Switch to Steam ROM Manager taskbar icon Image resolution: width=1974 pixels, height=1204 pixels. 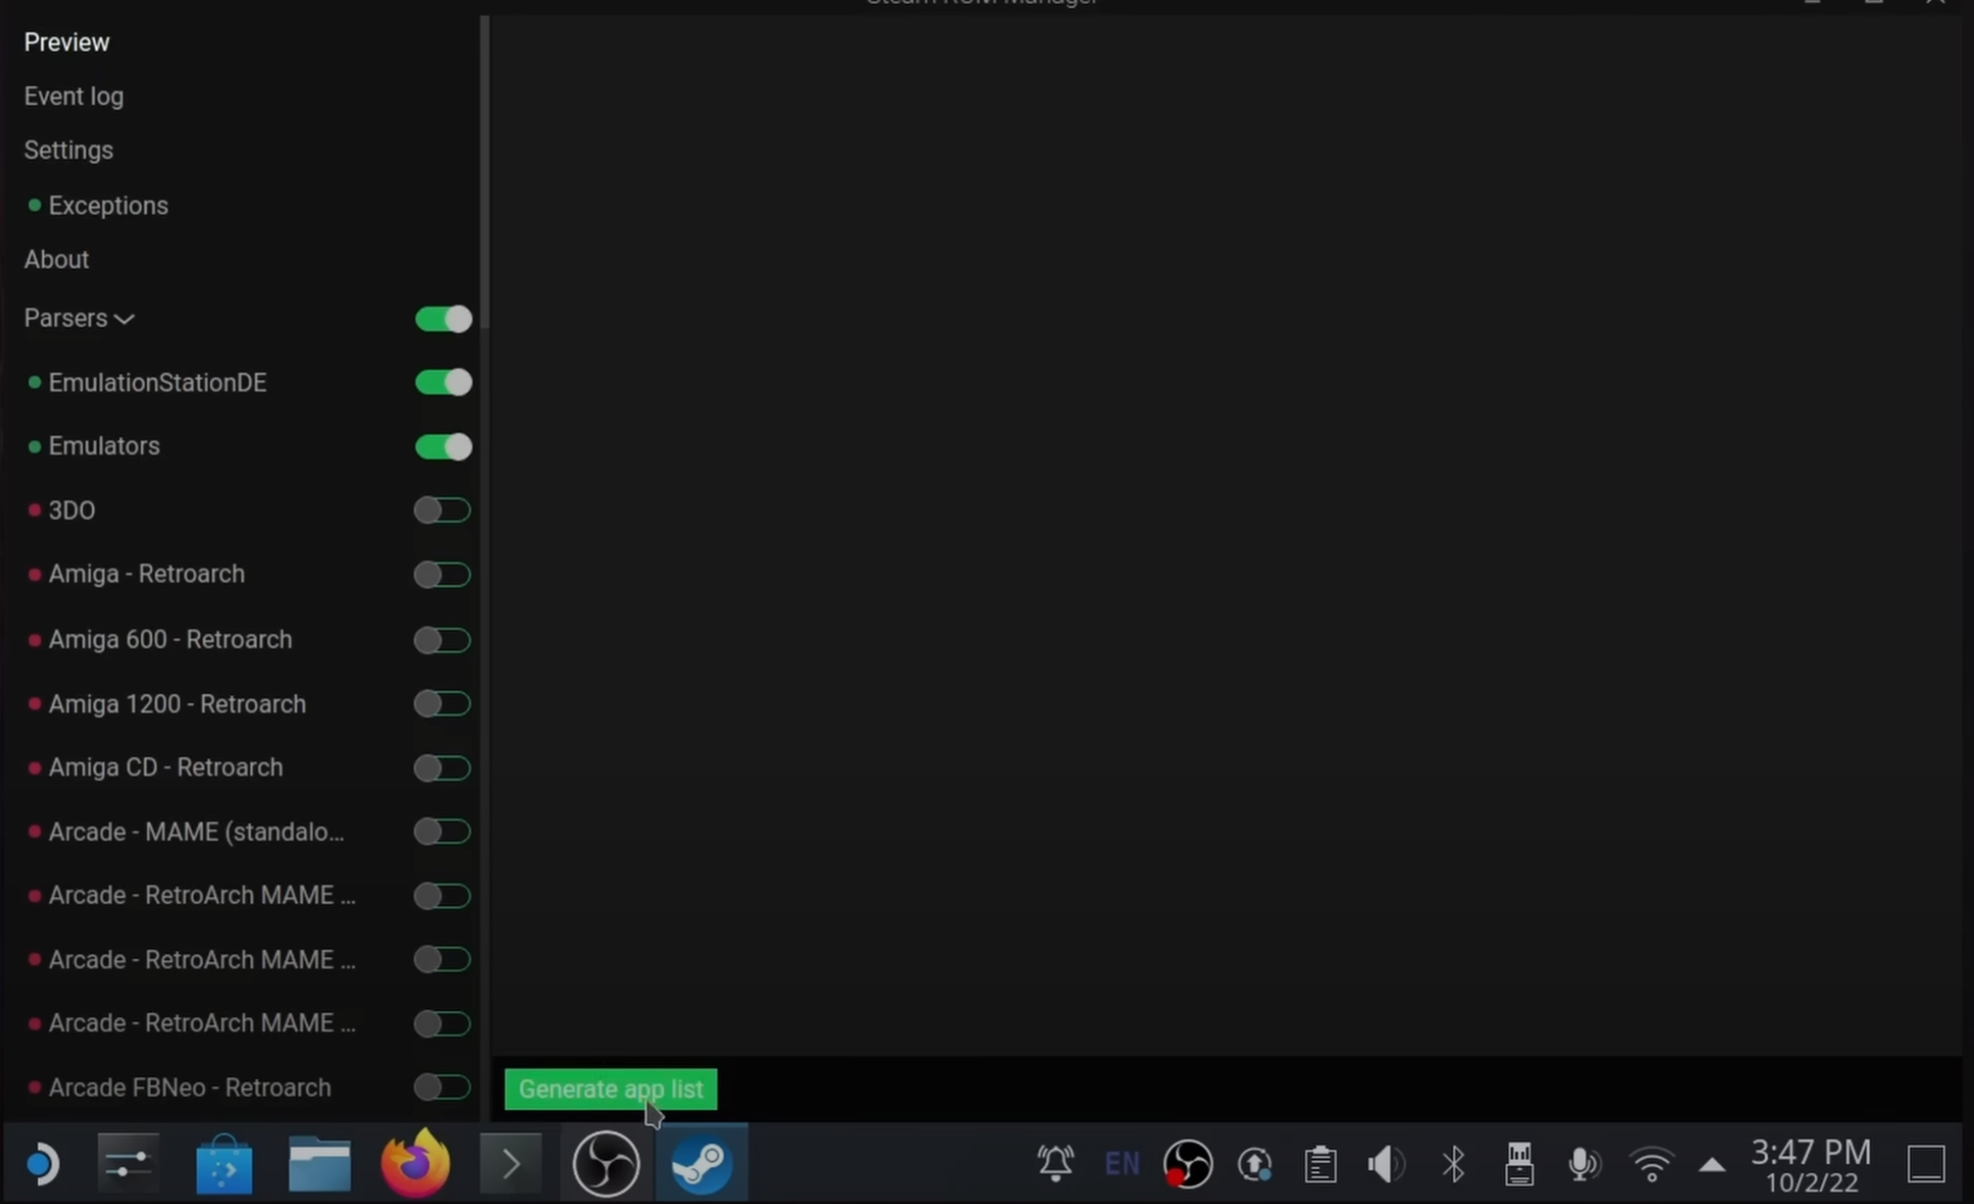point(701,1163)
